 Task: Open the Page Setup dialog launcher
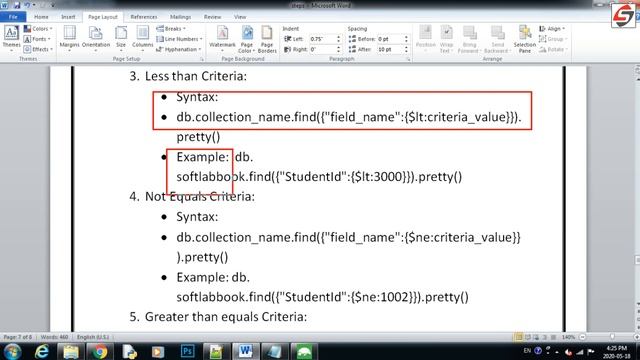point(202,59)
